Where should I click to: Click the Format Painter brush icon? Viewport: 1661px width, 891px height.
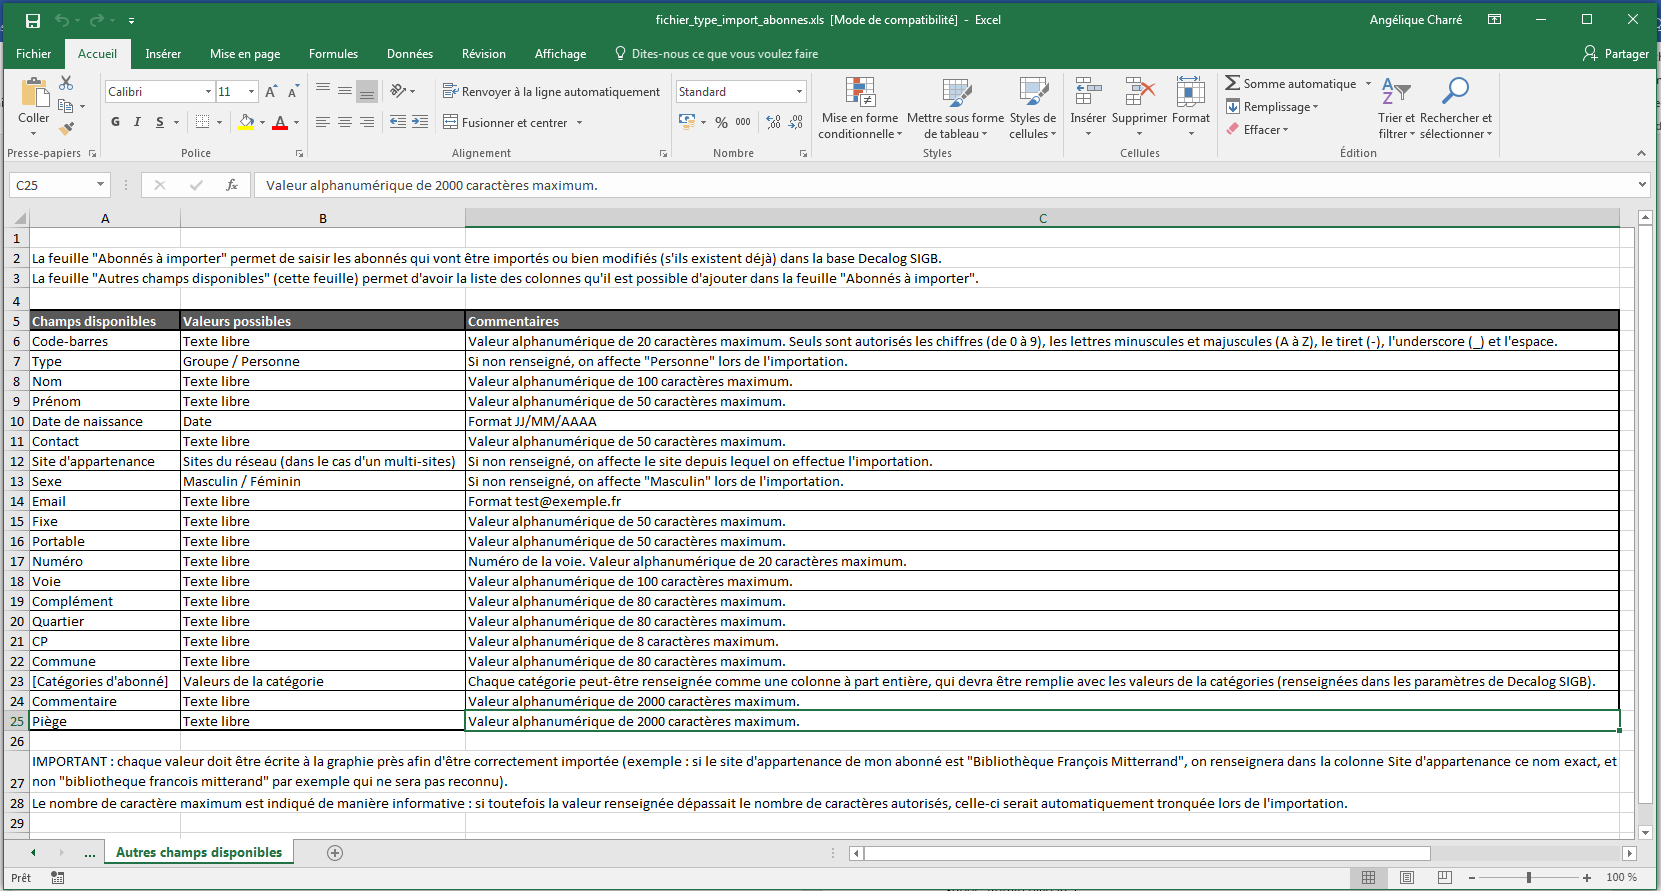(66, 128)
